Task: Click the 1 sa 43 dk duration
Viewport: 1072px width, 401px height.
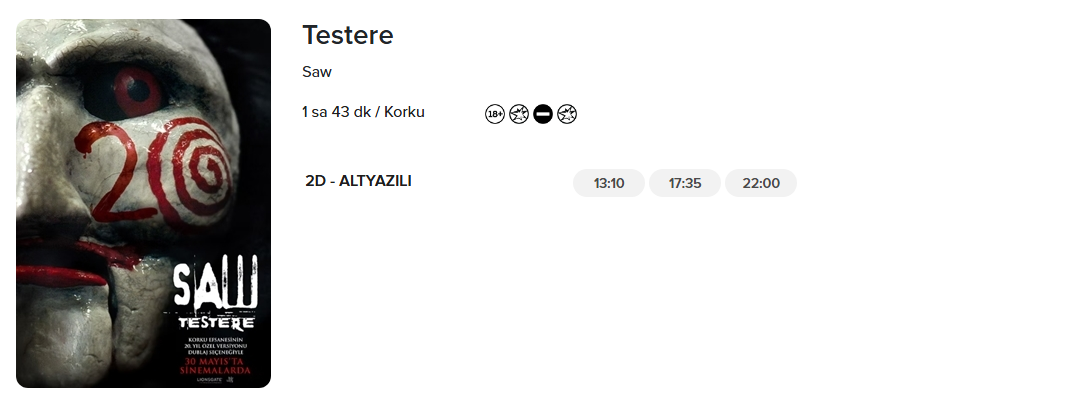Action: coord(336,112)
